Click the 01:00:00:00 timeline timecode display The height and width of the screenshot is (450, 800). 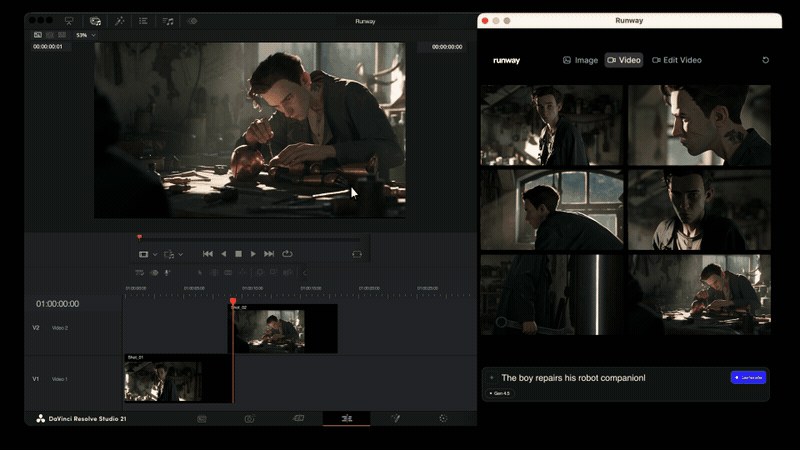(57, 304)
